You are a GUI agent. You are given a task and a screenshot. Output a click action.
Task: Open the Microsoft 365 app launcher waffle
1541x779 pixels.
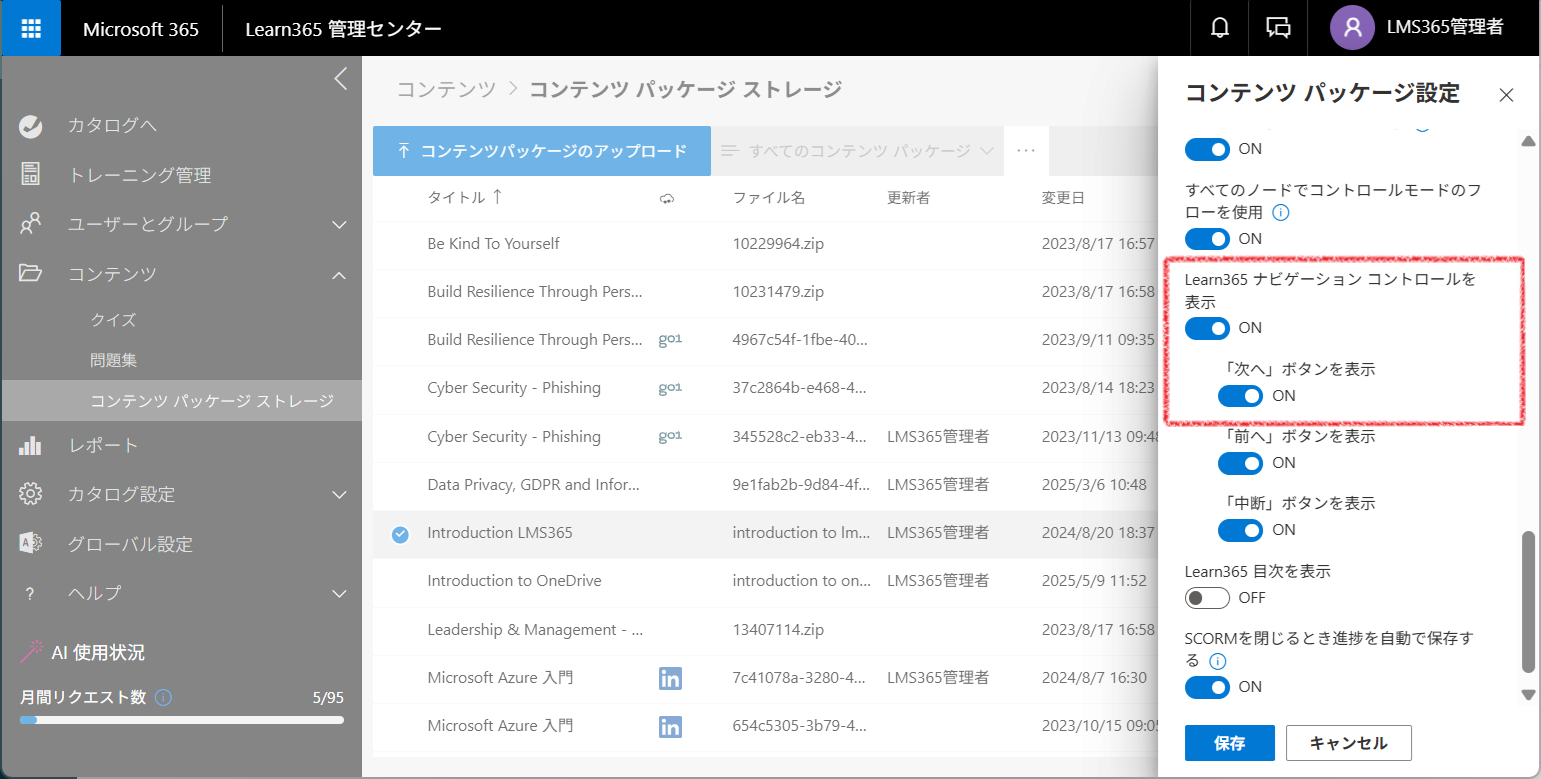click(x=30, y=28)
